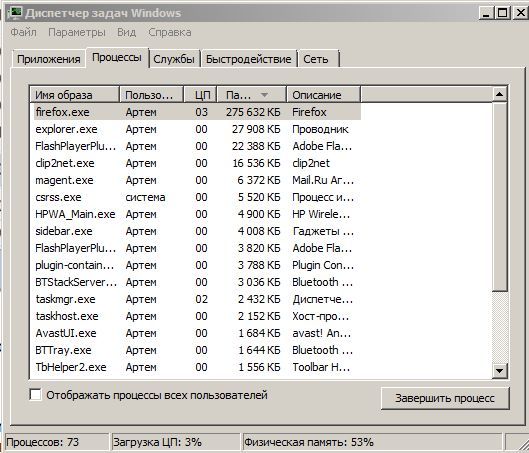Open the Файл menu
This screenshot has height=453, width=529.
pos(24,32)
